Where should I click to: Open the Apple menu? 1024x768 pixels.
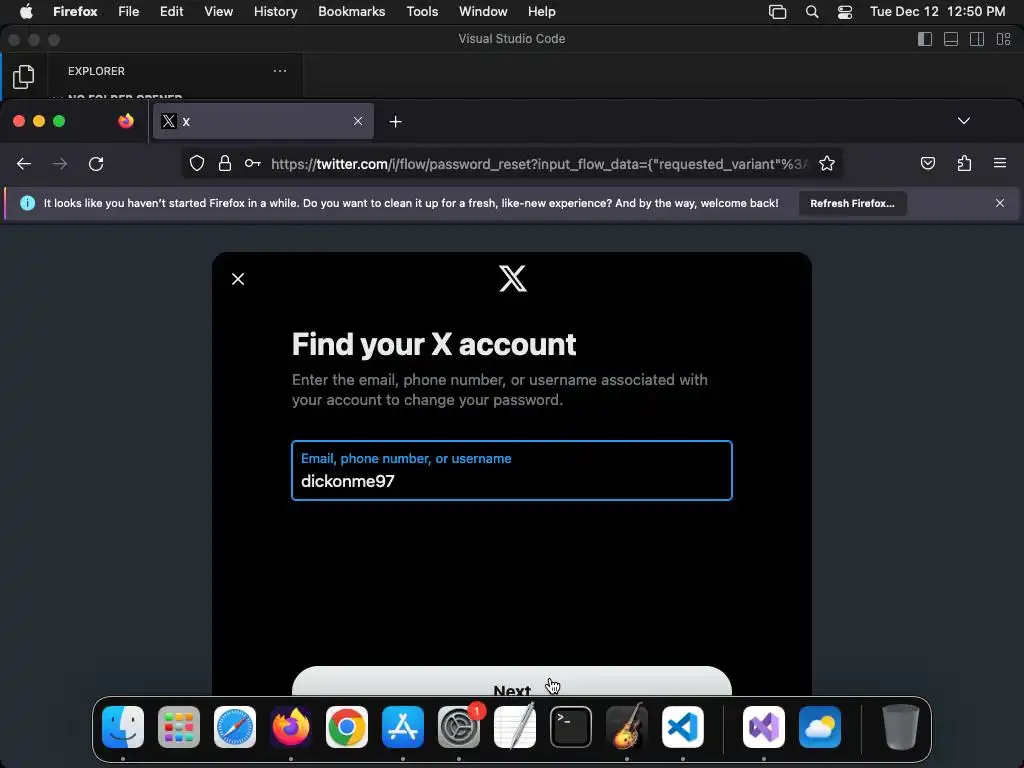[x=25, y=11]
